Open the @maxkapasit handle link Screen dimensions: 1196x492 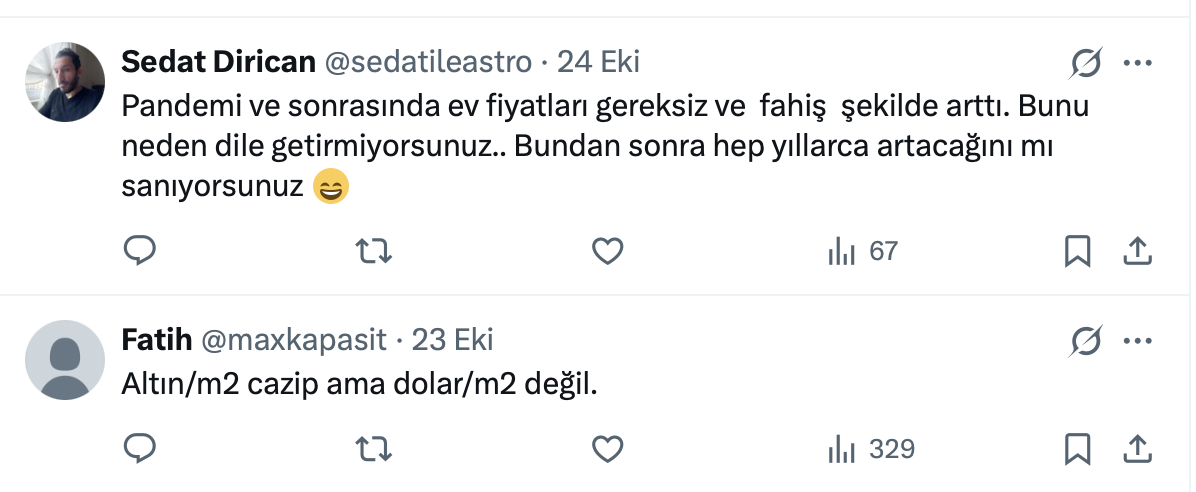click(294, 340)
